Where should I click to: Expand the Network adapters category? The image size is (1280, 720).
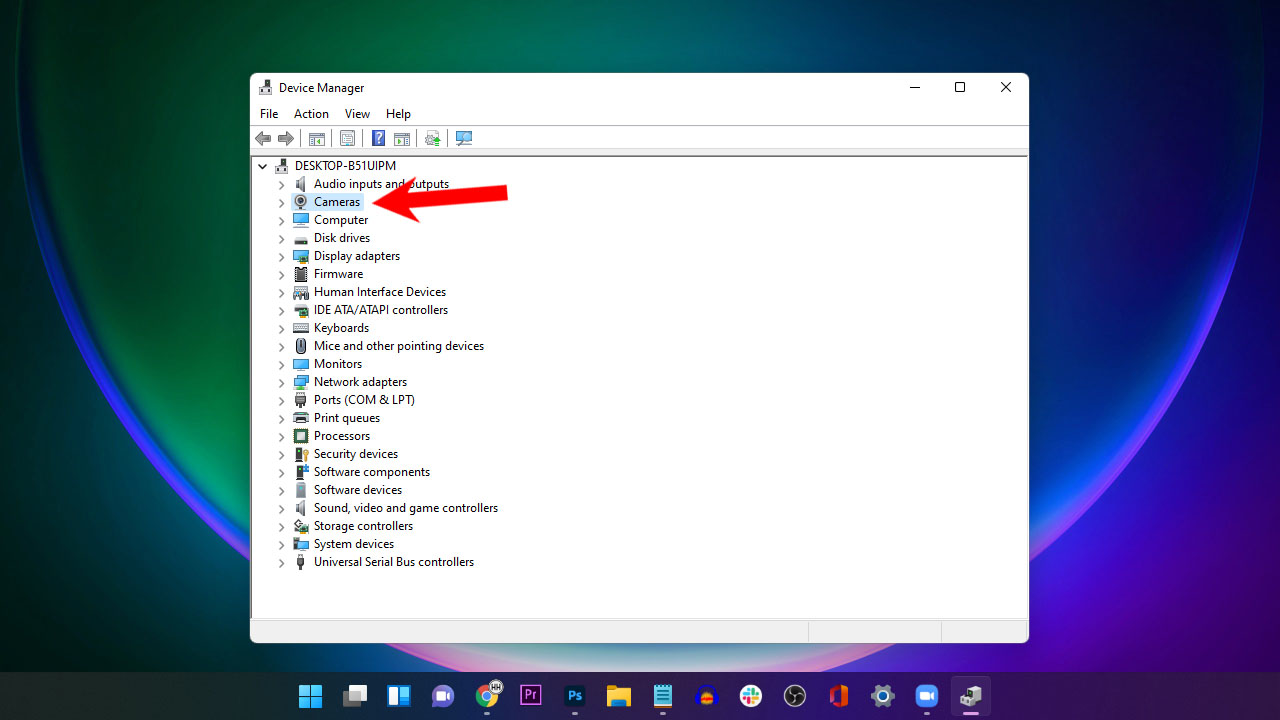click(x=281, y=382)
